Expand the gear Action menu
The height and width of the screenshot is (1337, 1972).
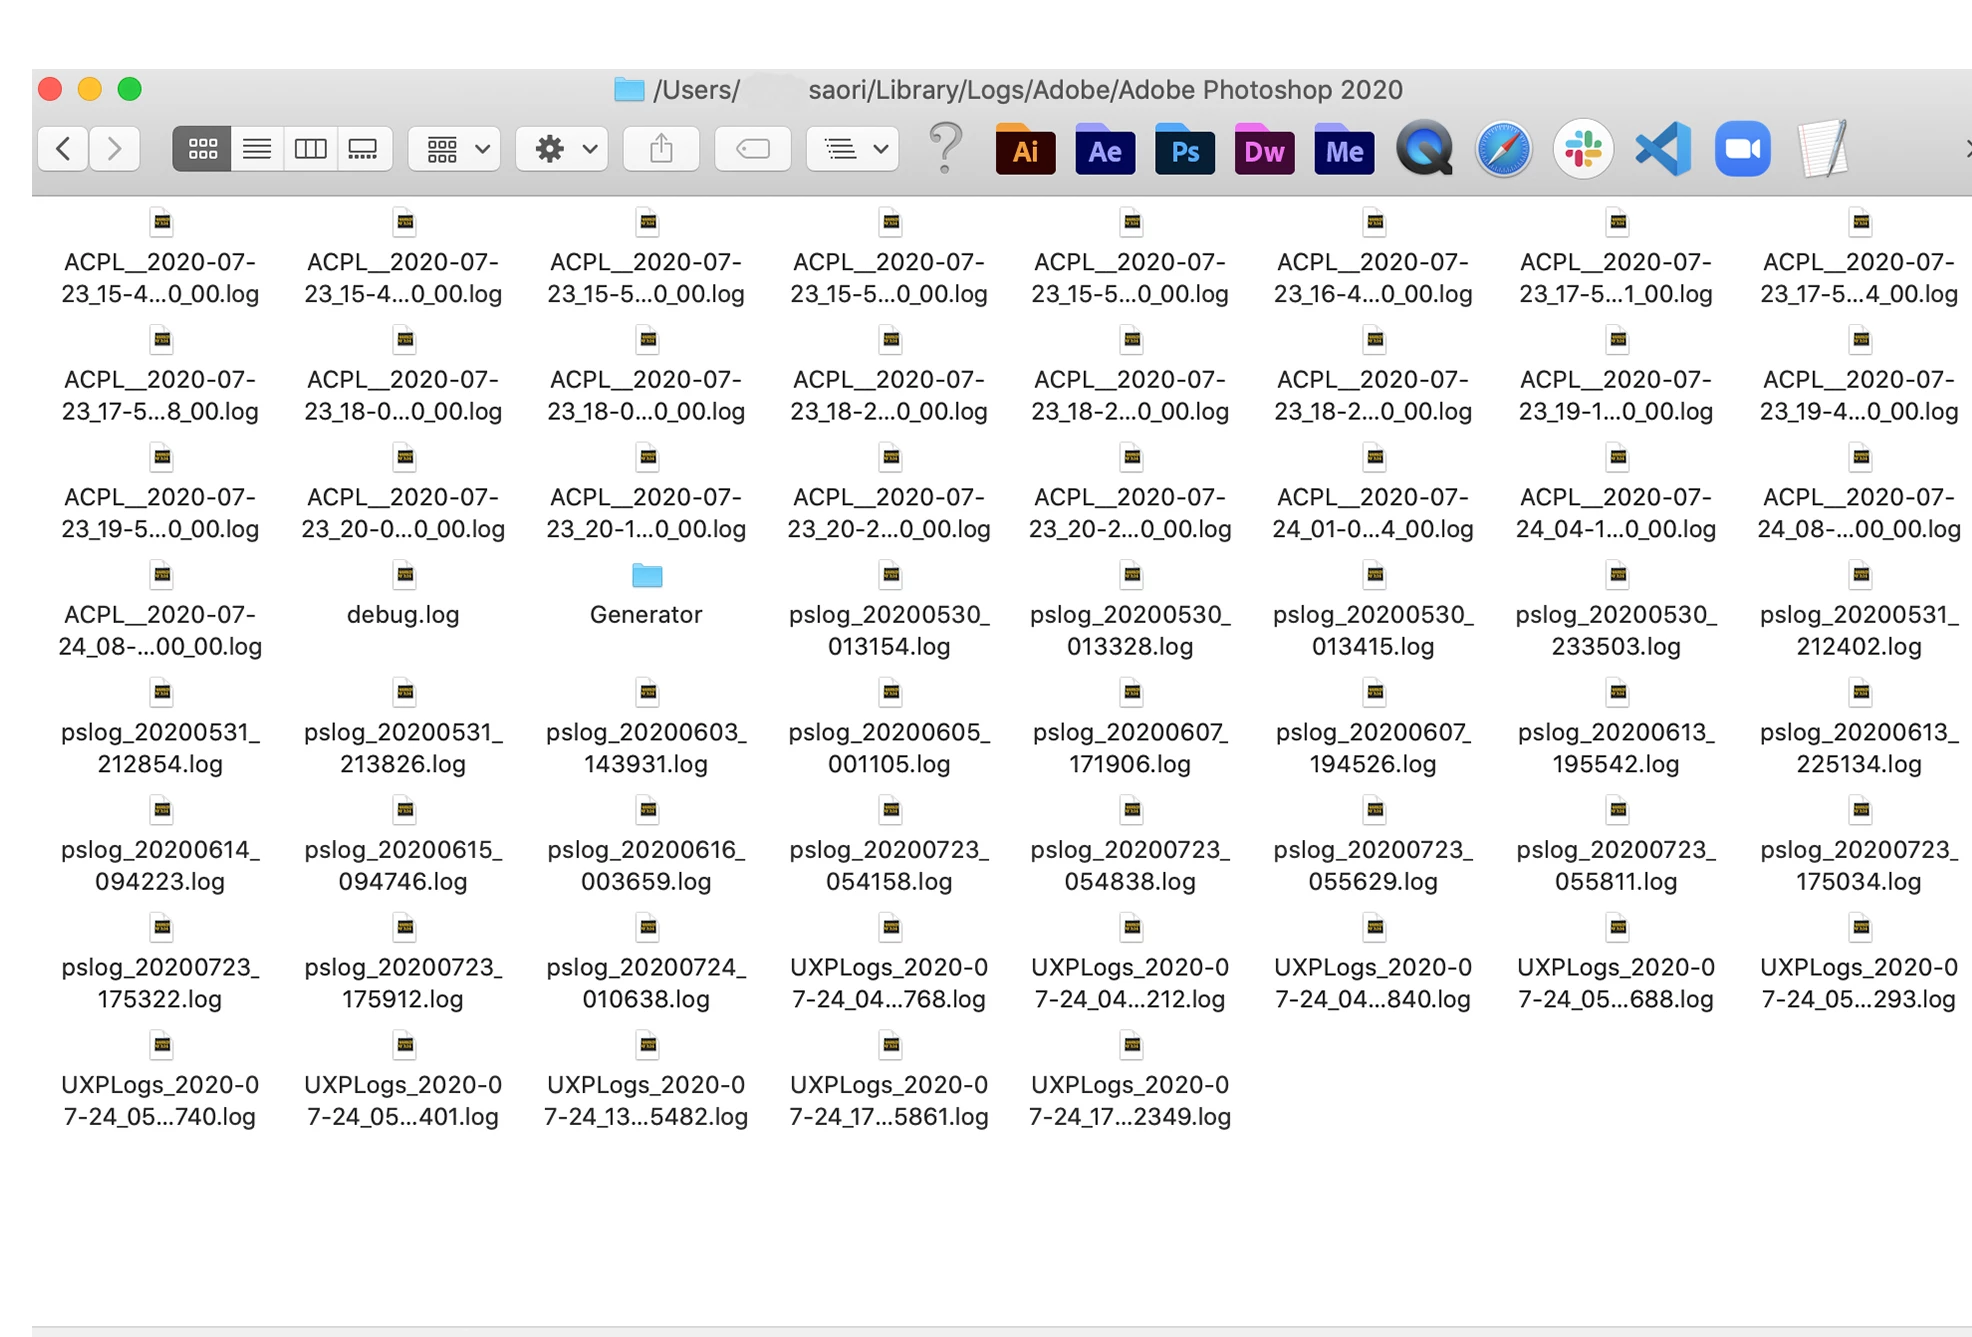pos(564,149)
